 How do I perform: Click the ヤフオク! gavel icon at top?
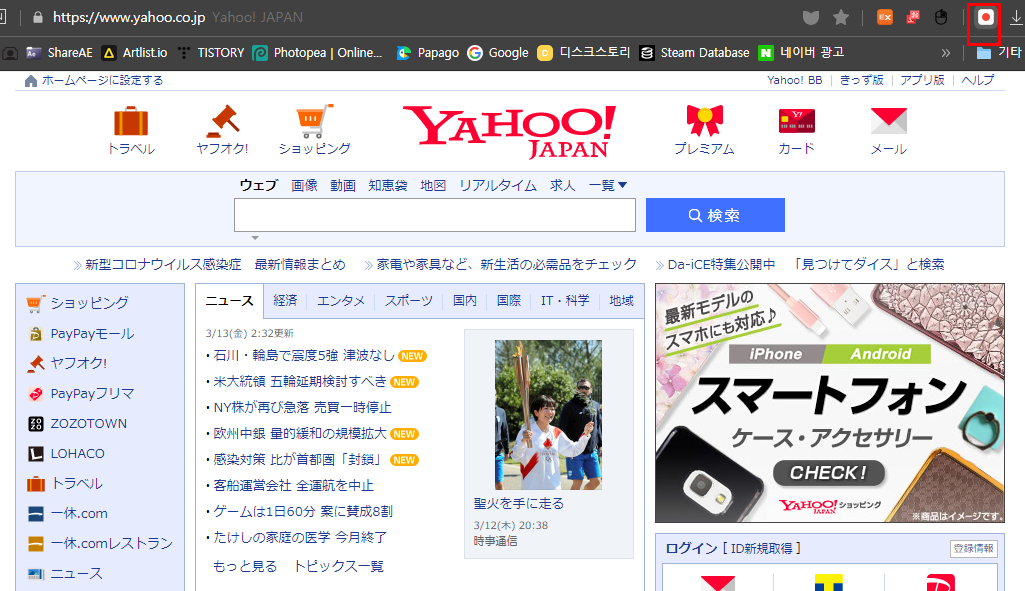tap(222, 121)
